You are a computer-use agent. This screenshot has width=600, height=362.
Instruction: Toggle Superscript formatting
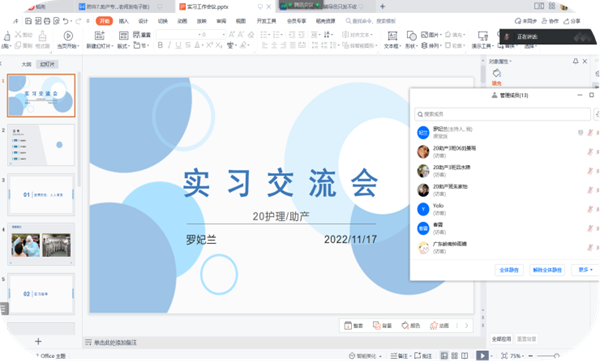tap(209, 45)
